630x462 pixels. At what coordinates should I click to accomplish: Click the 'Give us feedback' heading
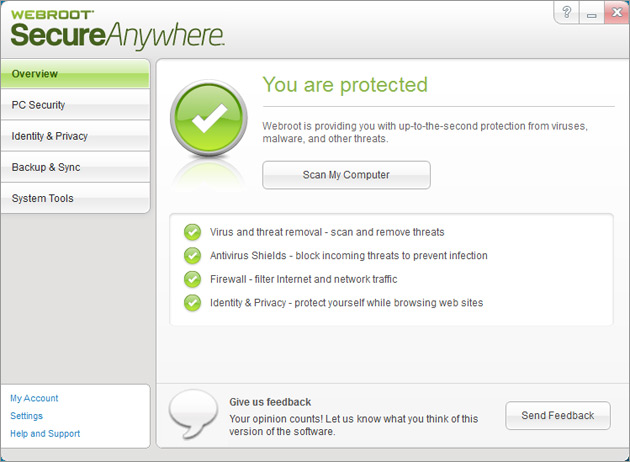point(270,402)
